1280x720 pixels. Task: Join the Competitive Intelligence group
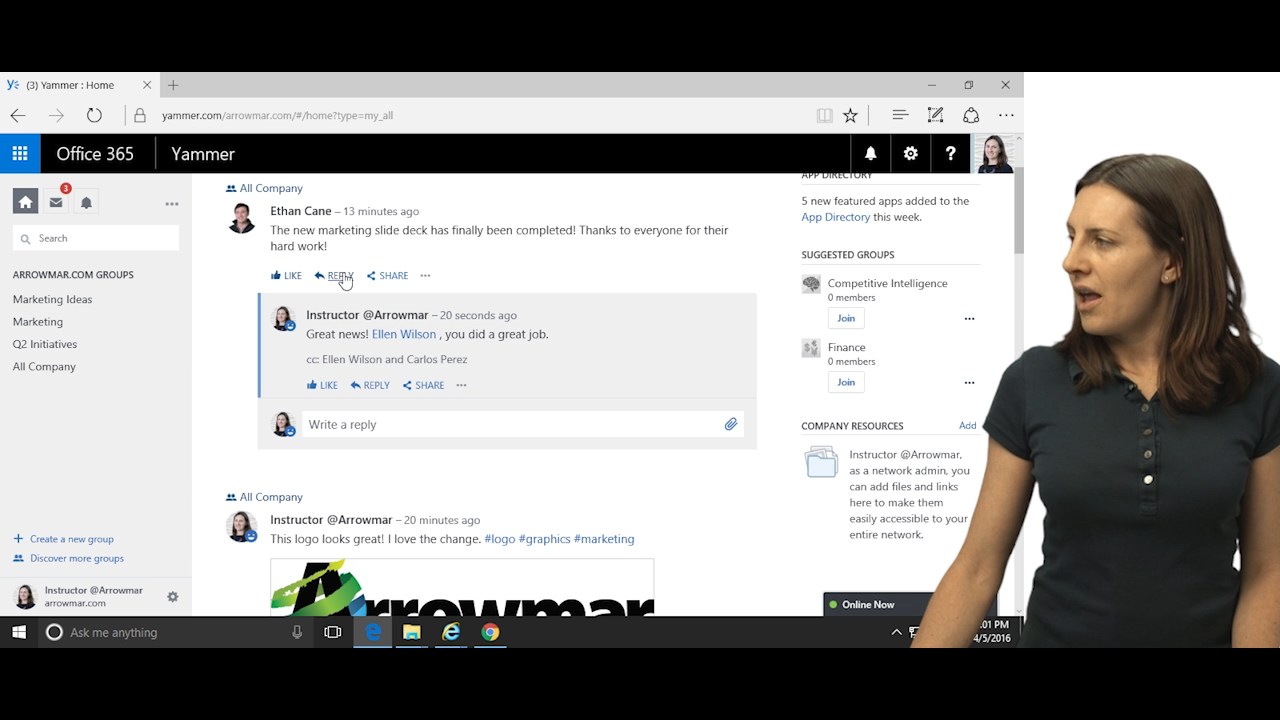(846, 318)
